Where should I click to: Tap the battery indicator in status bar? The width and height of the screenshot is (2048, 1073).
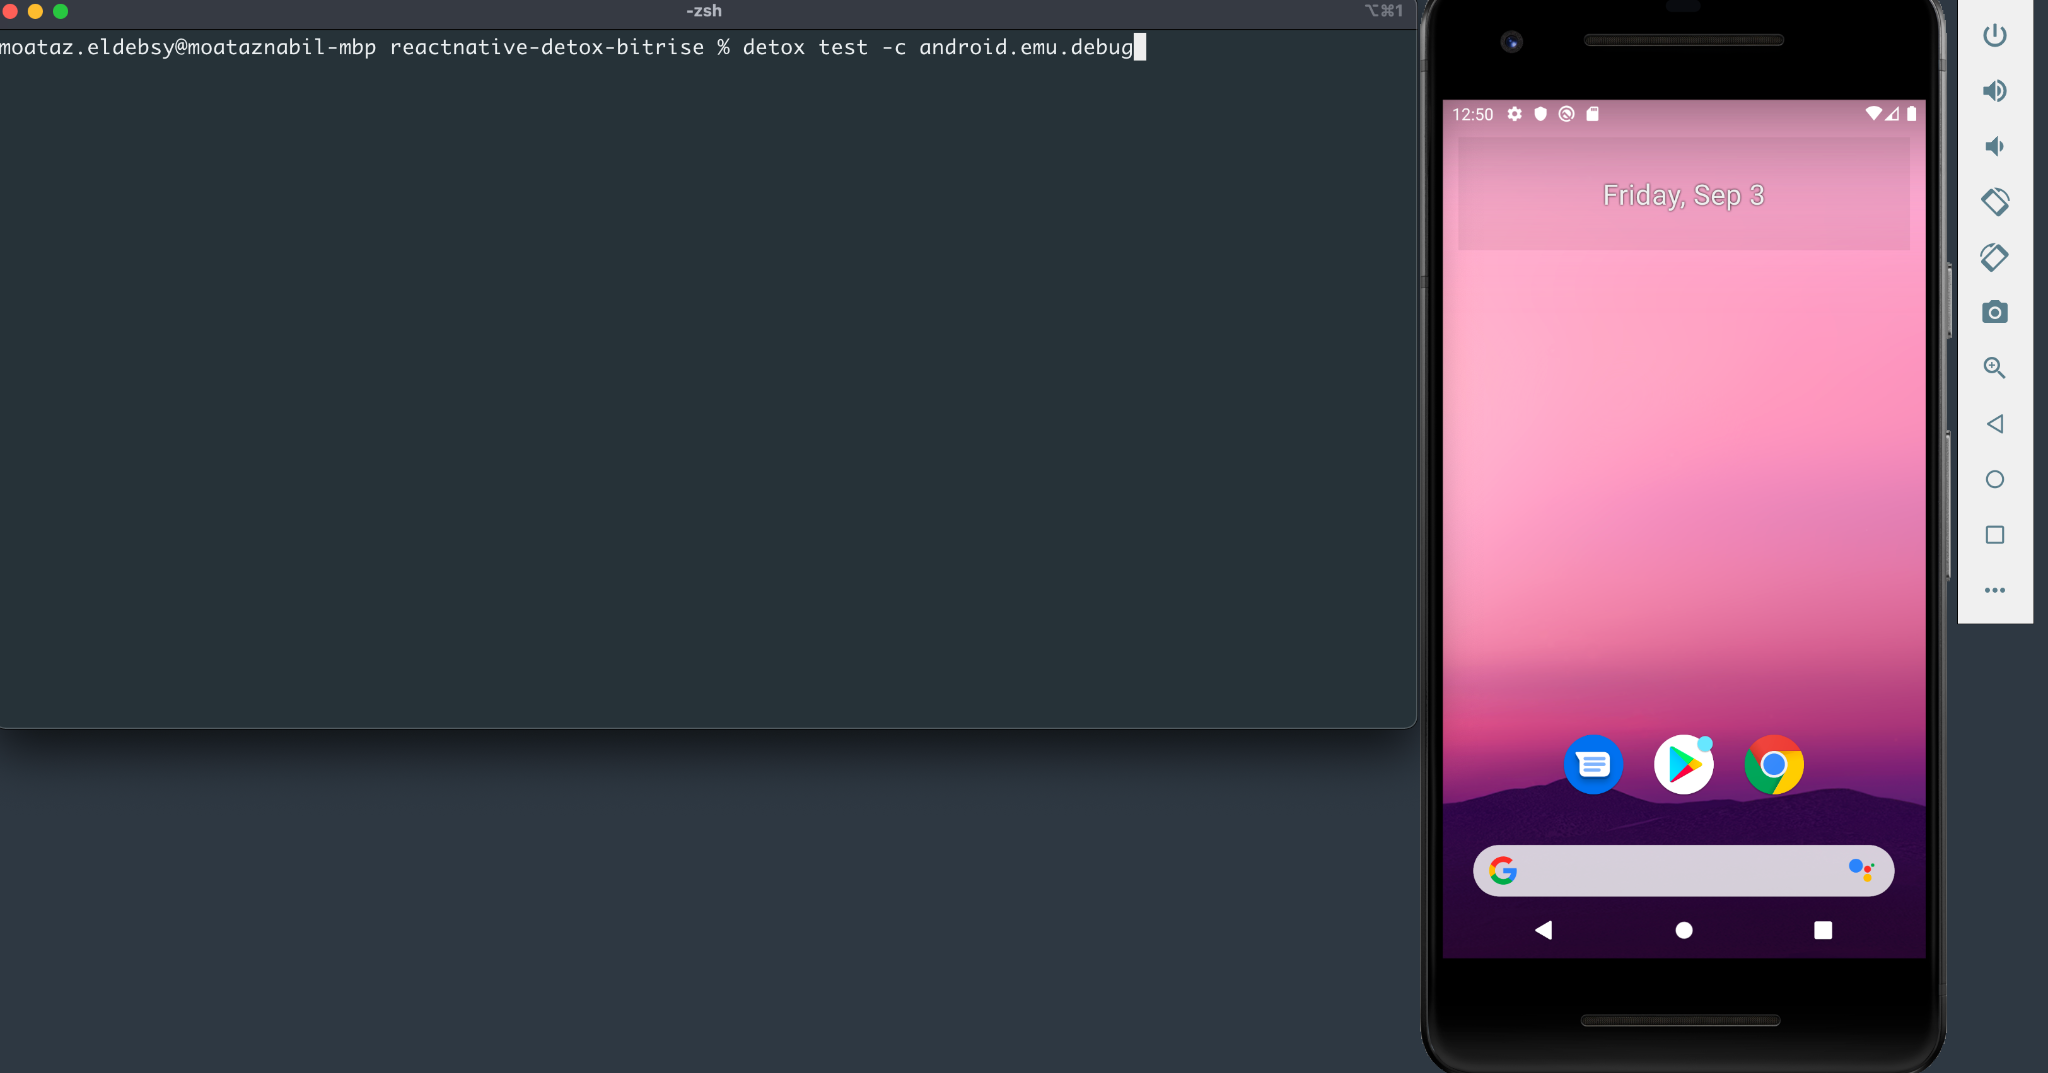tap(1911, 114)
